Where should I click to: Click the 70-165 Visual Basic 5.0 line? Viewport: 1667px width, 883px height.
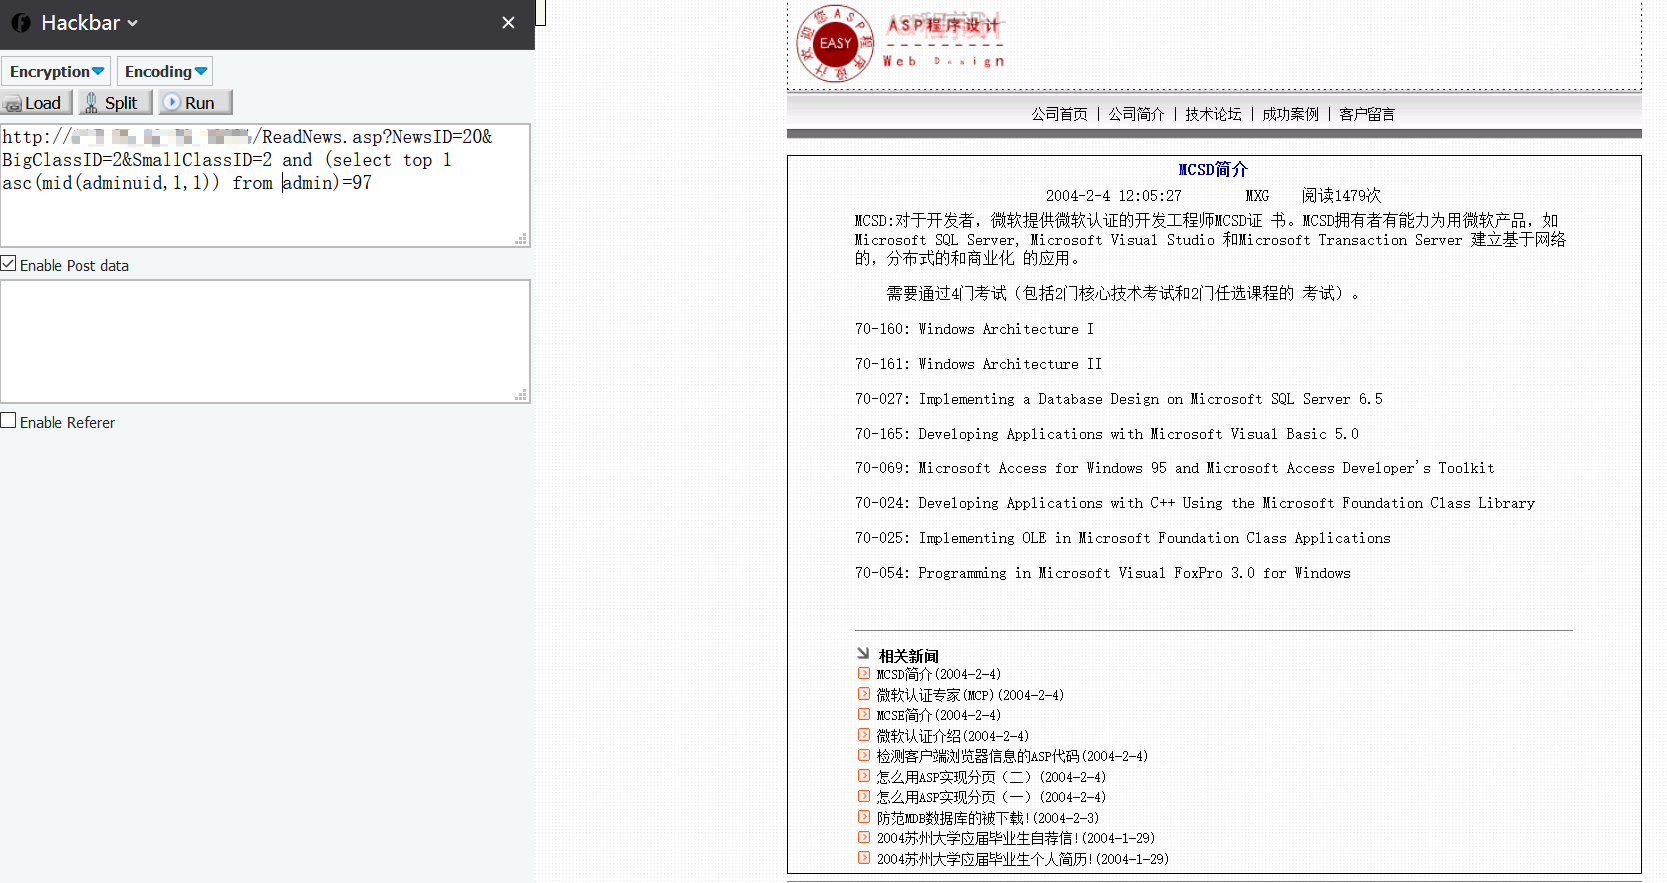pos(1107,434)
